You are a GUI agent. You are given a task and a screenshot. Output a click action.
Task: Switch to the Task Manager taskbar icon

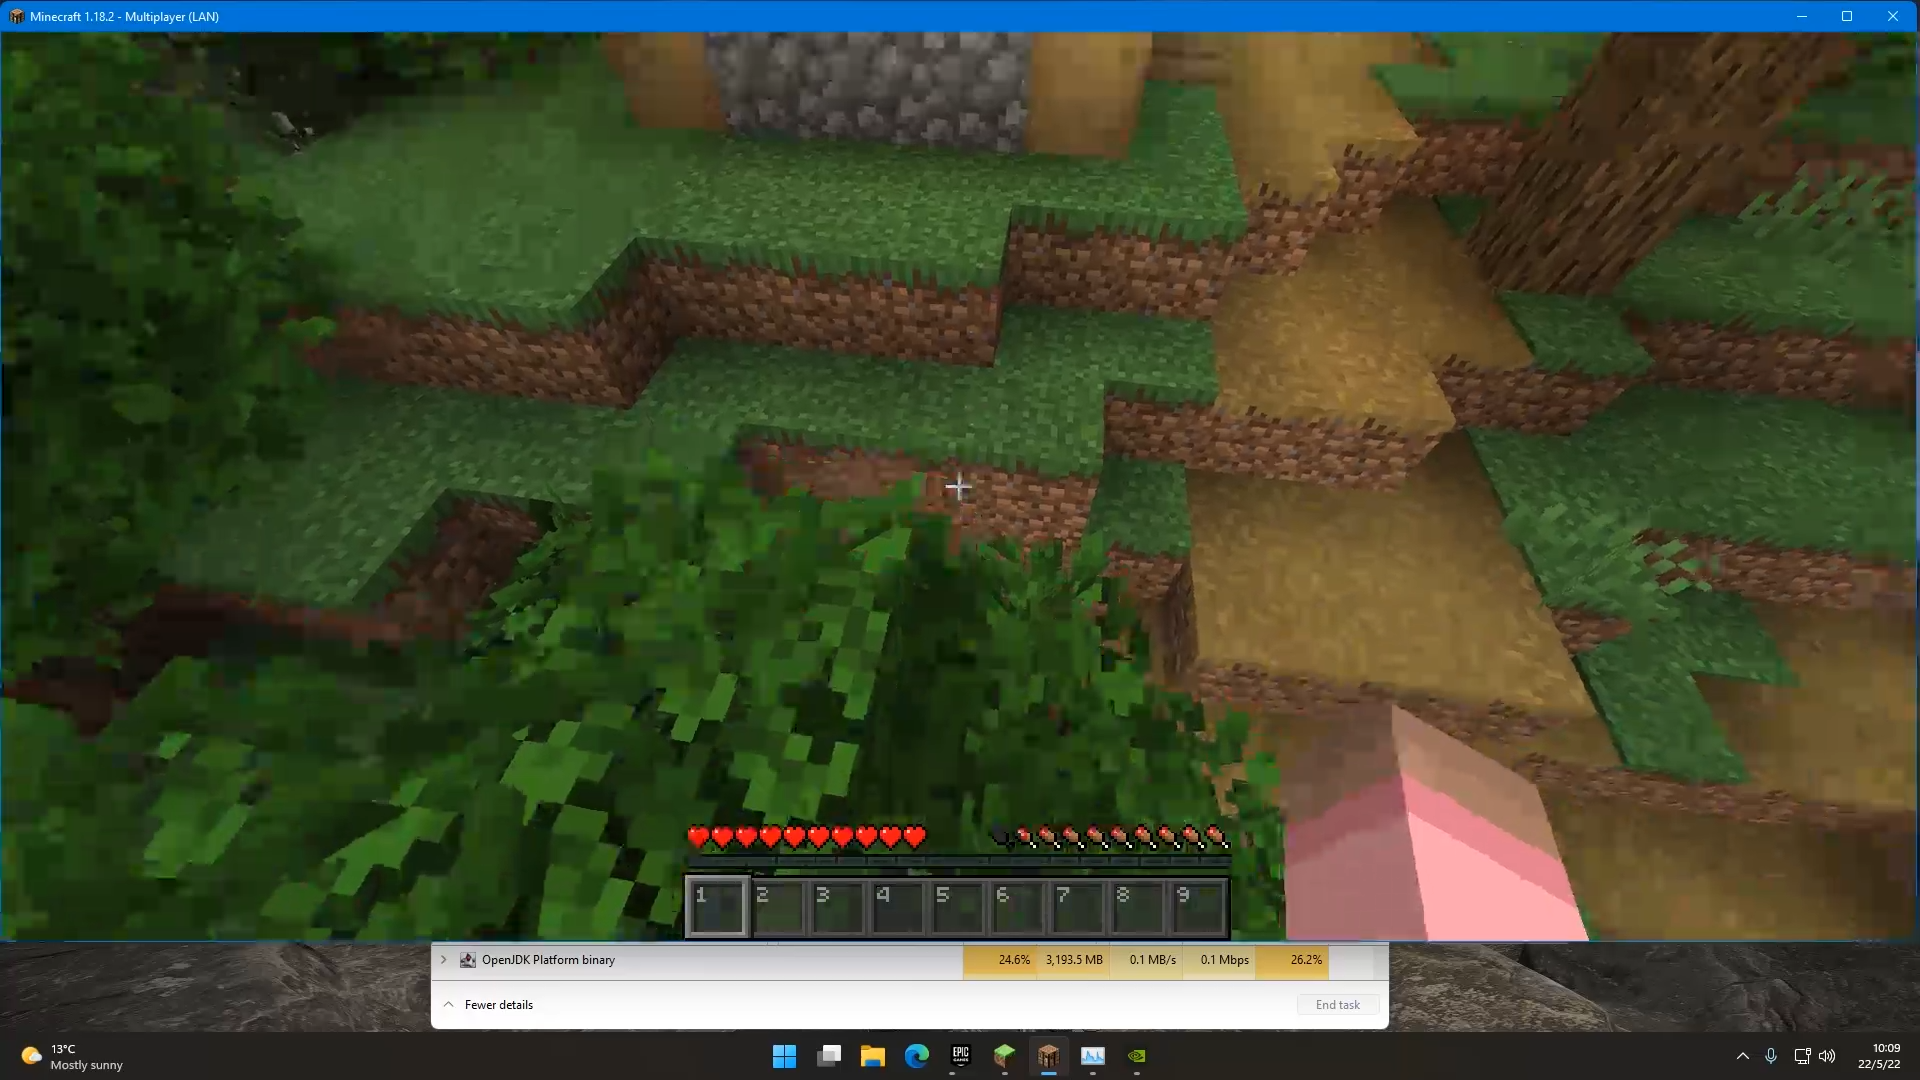1092,1056
